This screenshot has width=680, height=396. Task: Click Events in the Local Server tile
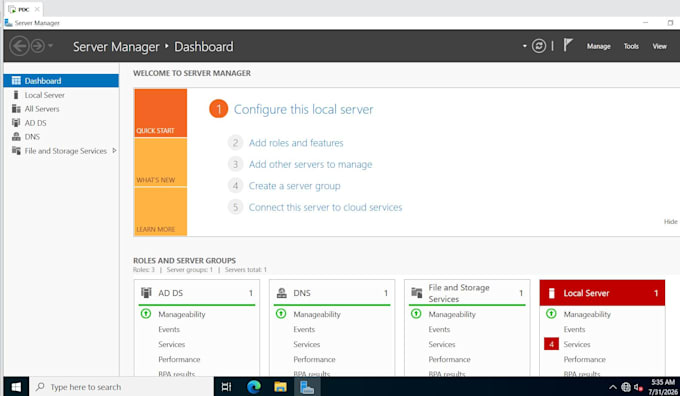coord(574,329)
